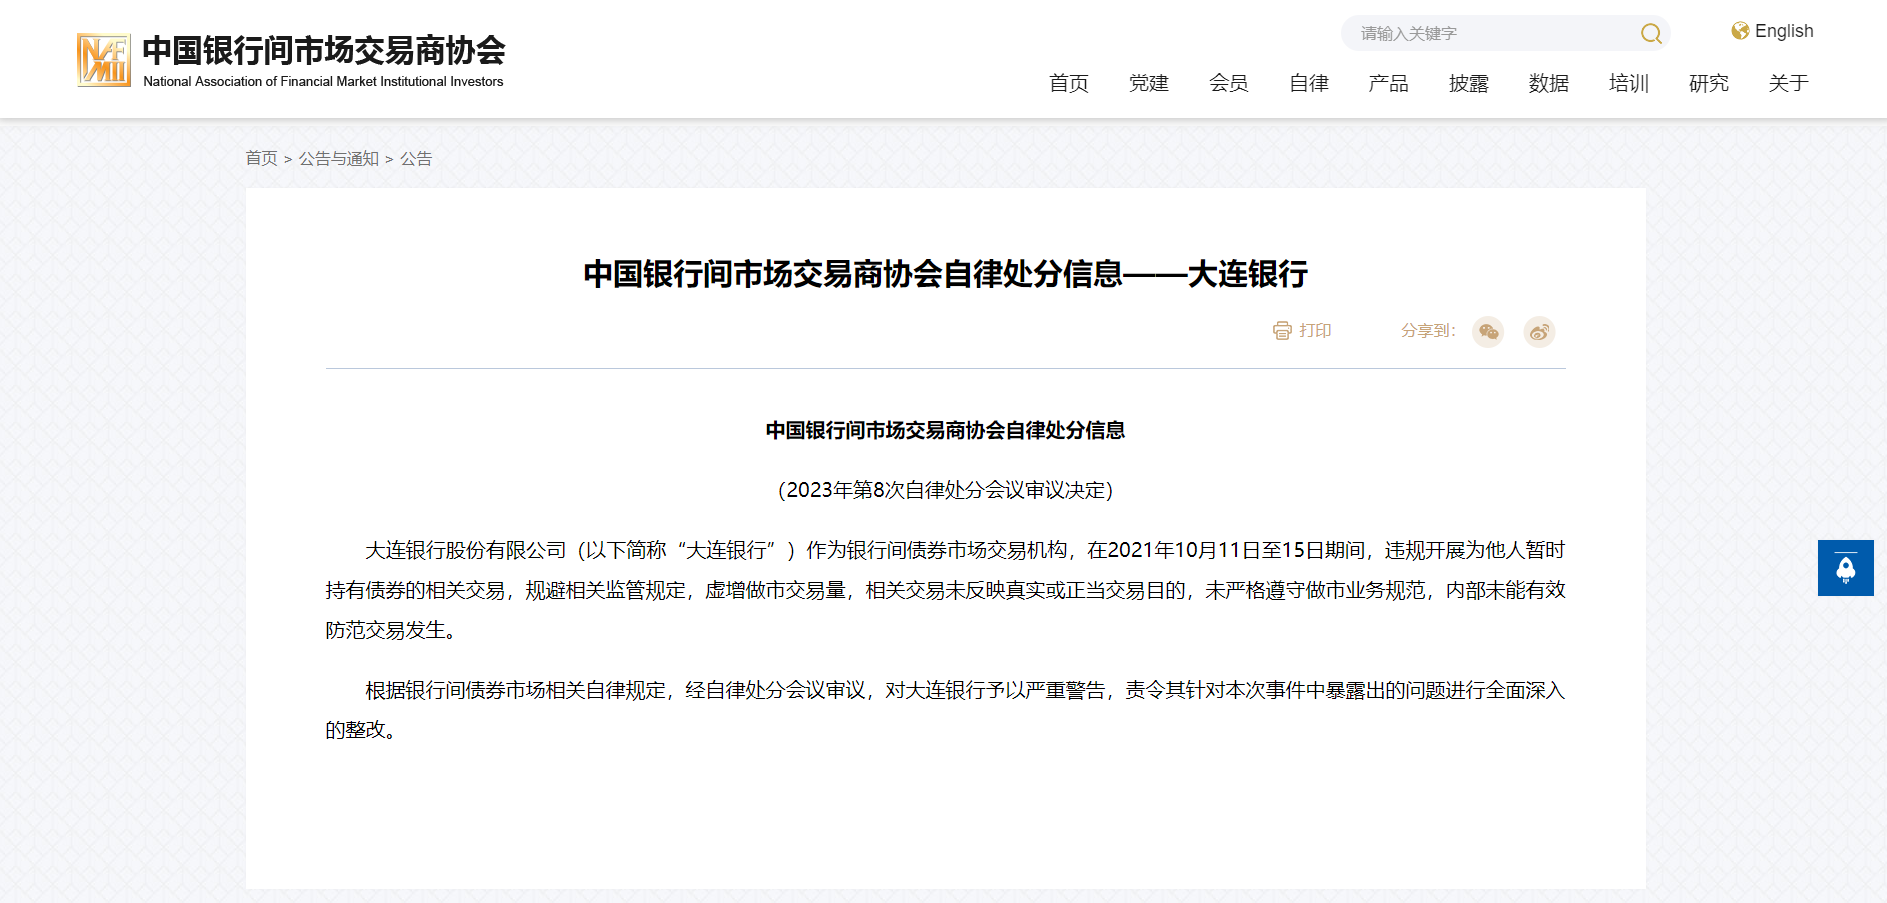Image resolution: width=1887 pixels, height=903 pixels.
Task: Open 公告与通知 breadcrumb link
Action: 339,158
